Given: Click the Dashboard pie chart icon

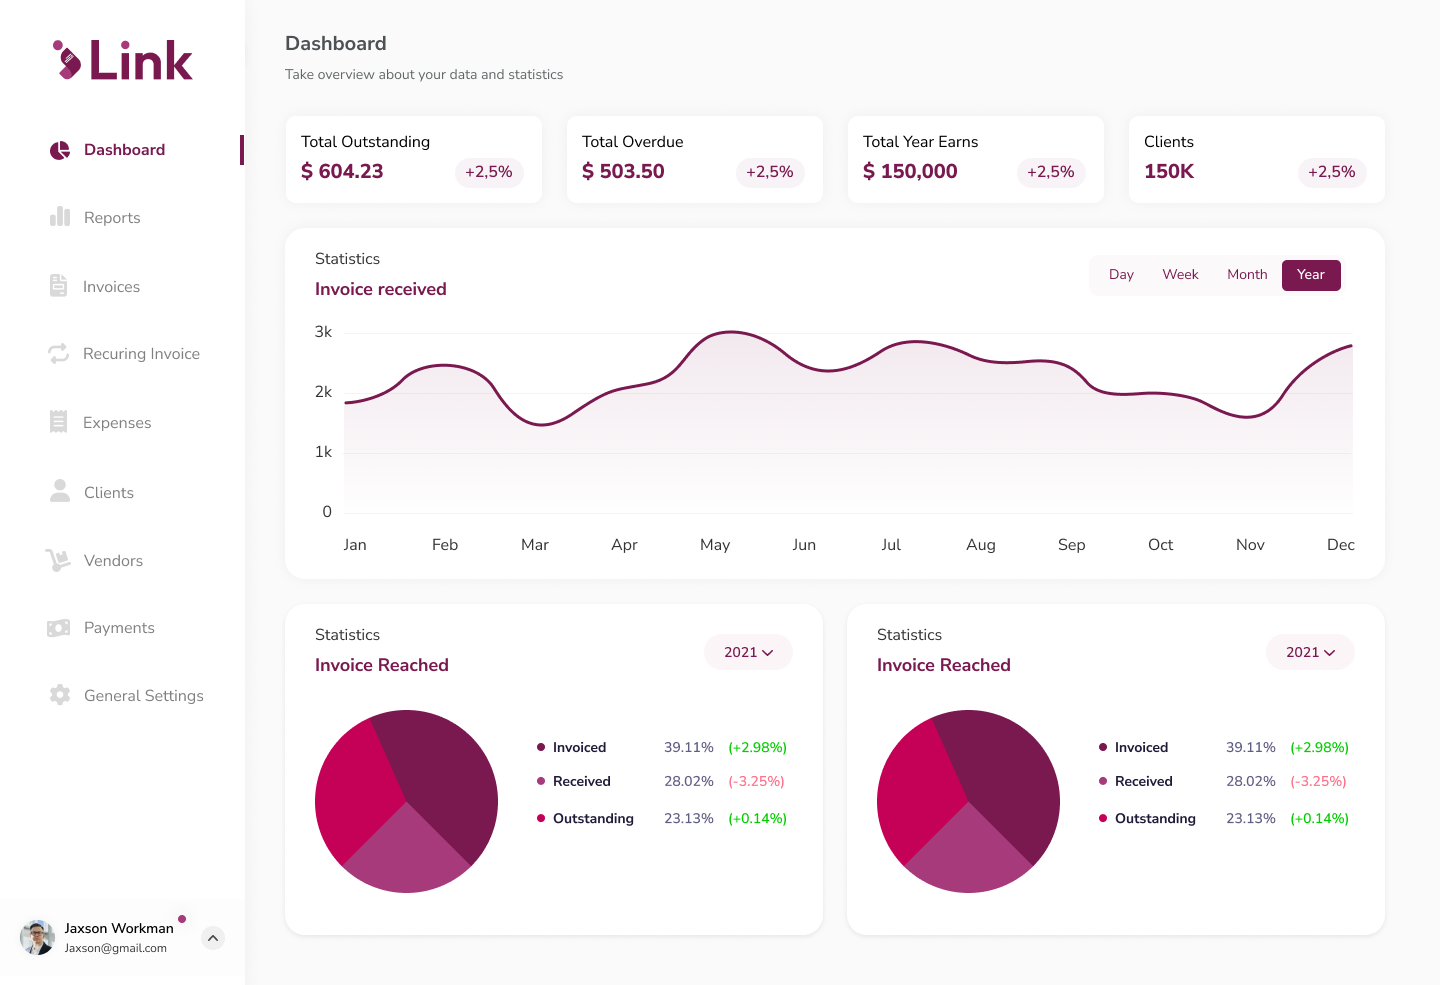Looking at the screenshot, I should pos(60,150).
